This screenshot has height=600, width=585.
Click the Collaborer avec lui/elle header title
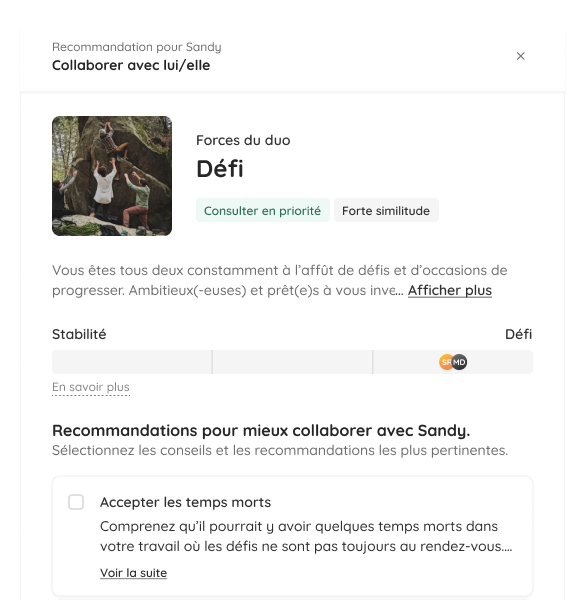(131, 65)
